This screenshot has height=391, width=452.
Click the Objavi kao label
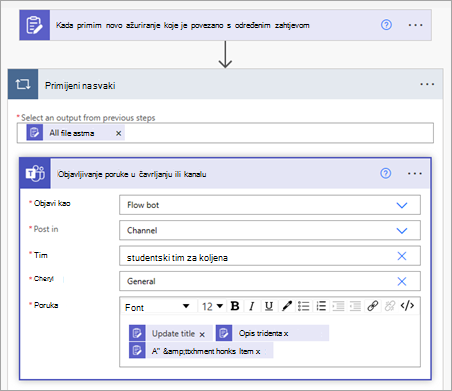(52, 203)
